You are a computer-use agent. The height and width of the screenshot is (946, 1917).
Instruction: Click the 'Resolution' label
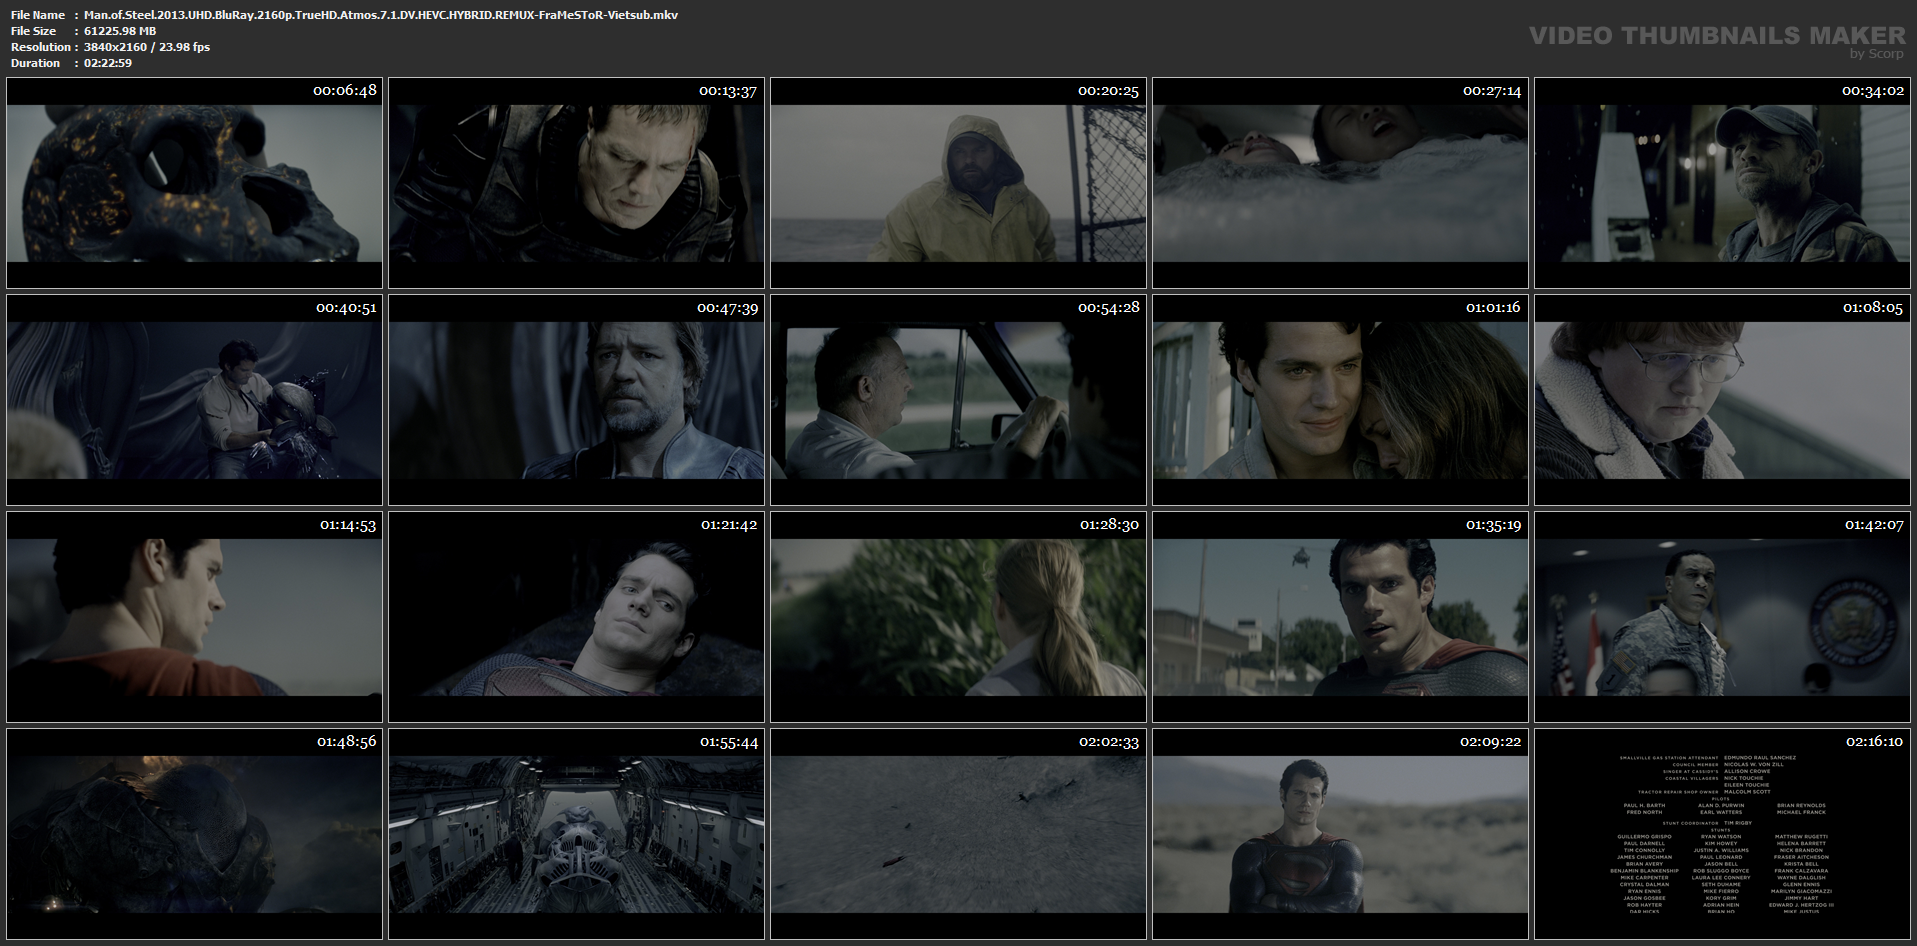click(x=41, y=47)
